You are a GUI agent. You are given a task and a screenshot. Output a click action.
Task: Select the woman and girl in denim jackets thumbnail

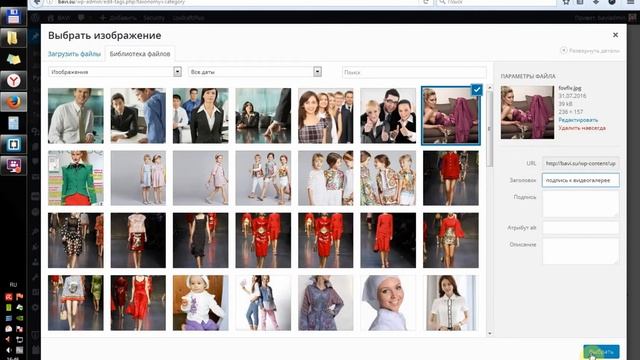tap(263, 303)
